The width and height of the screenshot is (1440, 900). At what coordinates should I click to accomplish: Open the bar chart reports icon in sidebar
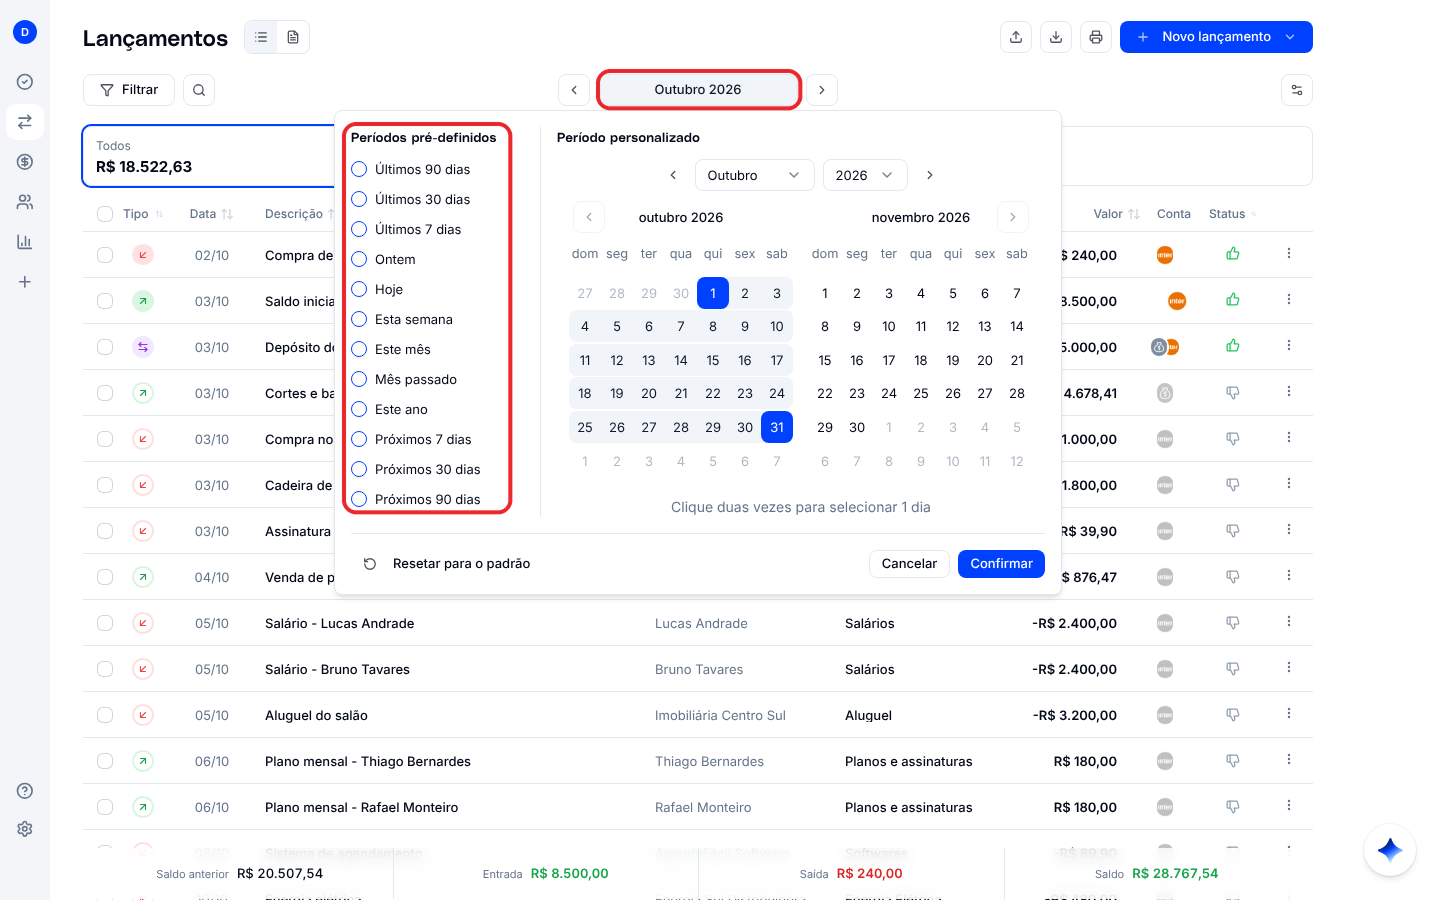pyautogui.click(x=25, y=242)
